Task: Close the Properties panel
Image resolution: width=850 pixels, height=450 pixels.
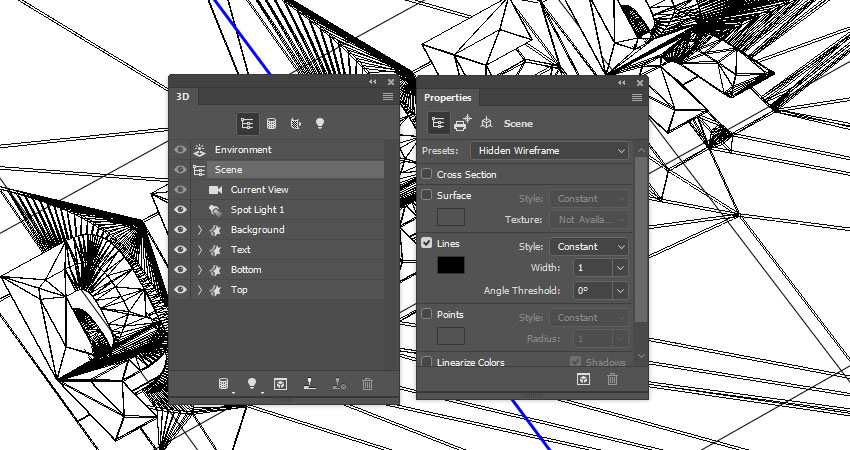Action: point(640,82)
